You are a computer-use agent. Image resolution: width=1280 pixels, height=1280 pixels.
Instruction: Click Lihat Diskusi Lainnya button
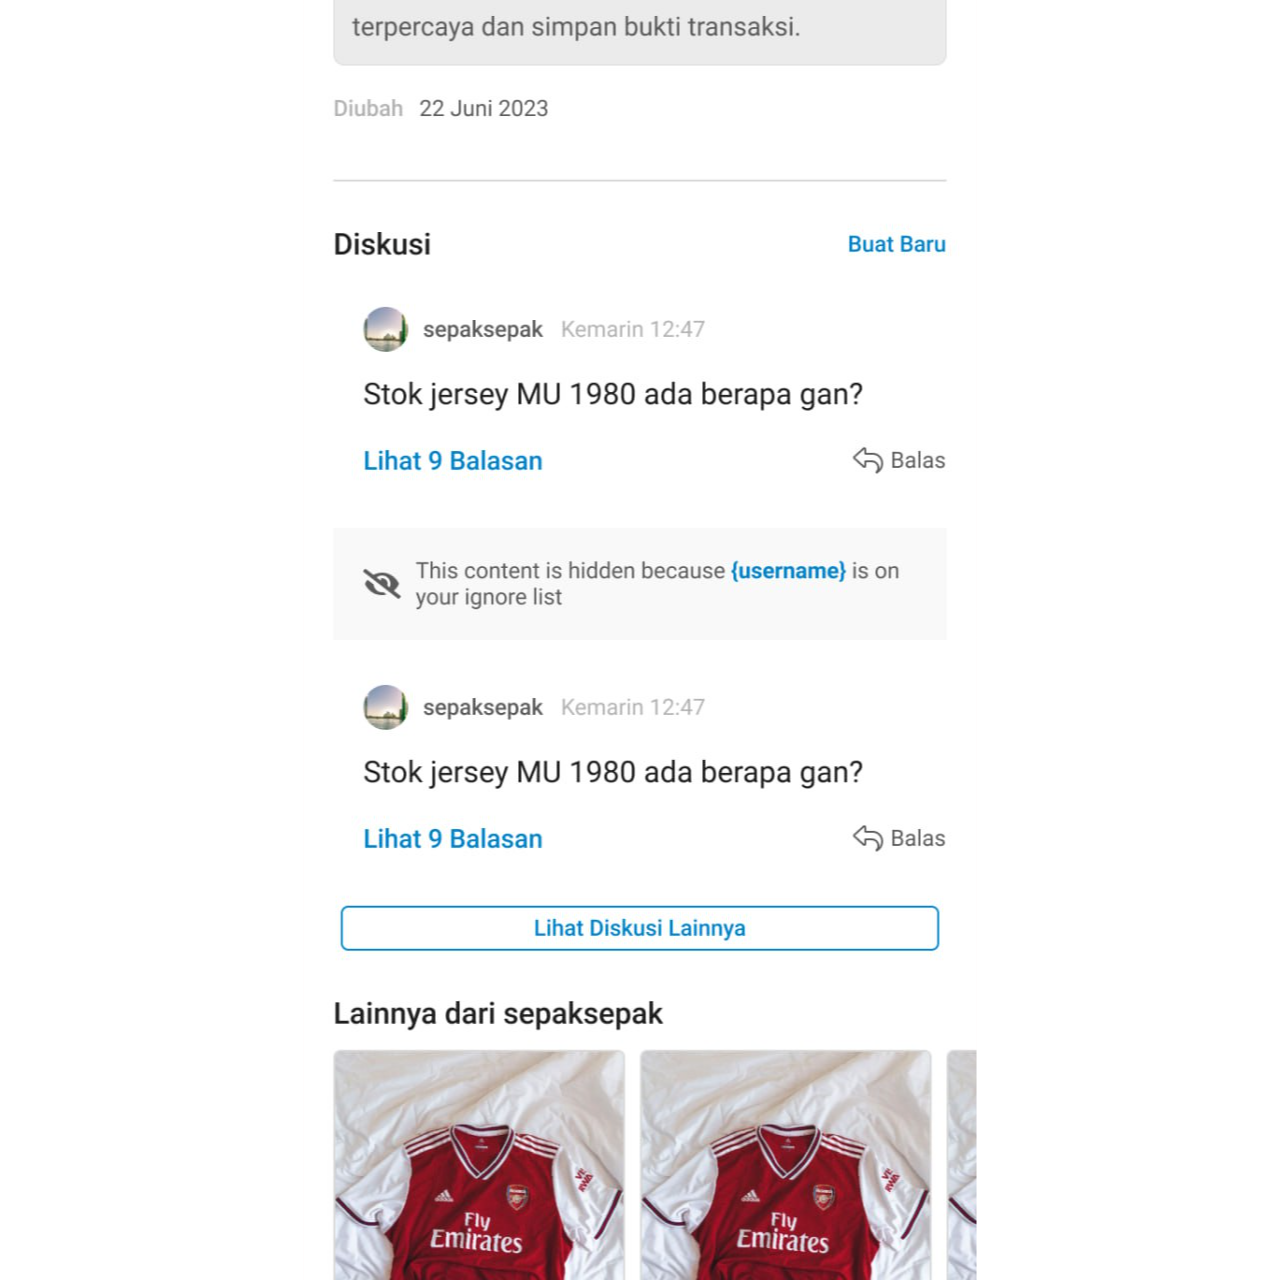[x=640, y=928]
